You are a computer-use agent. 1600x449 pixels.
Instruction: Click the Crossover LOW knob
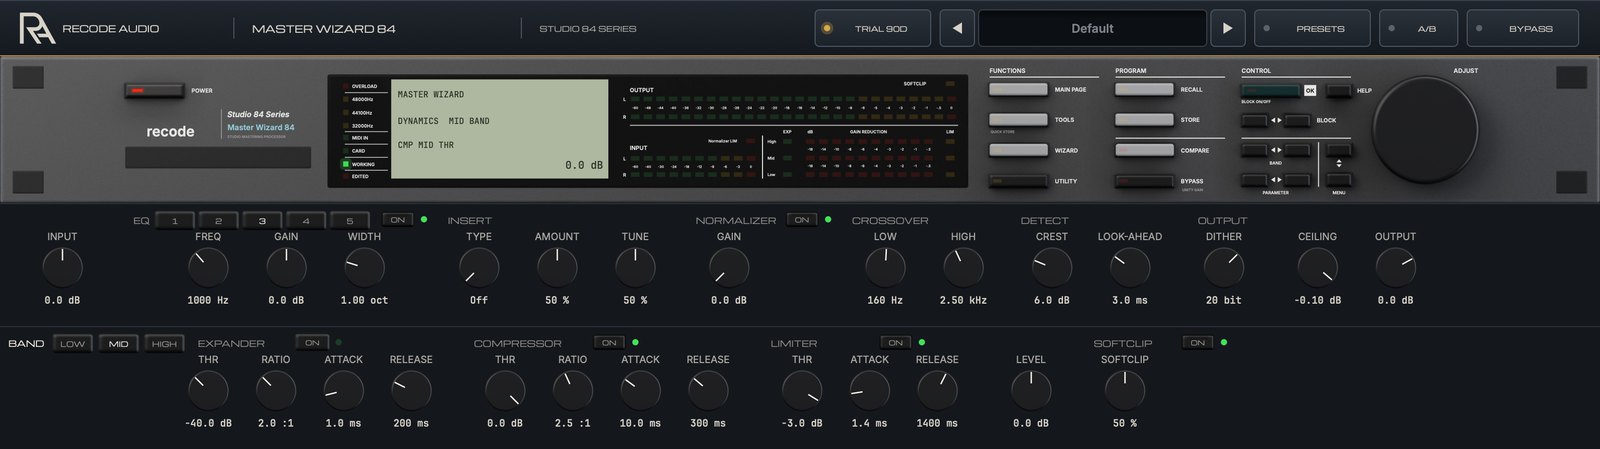tap(885, 268)
